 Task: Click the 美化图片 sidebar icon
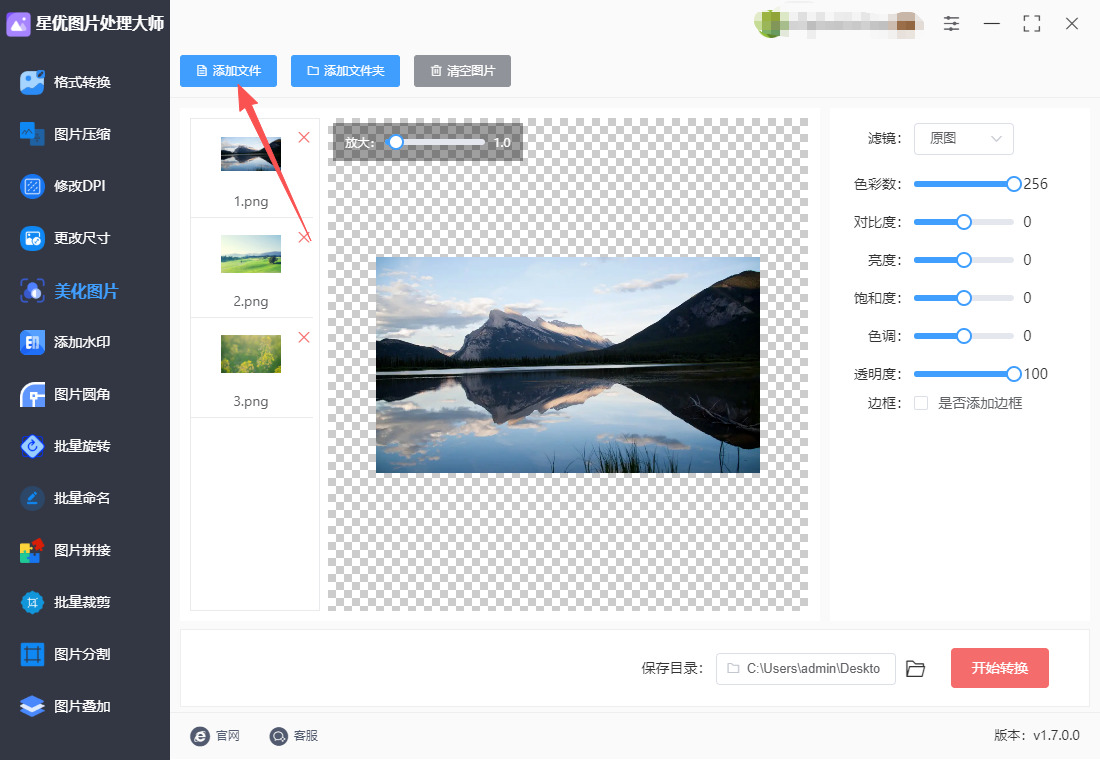(x=32, y=291)
